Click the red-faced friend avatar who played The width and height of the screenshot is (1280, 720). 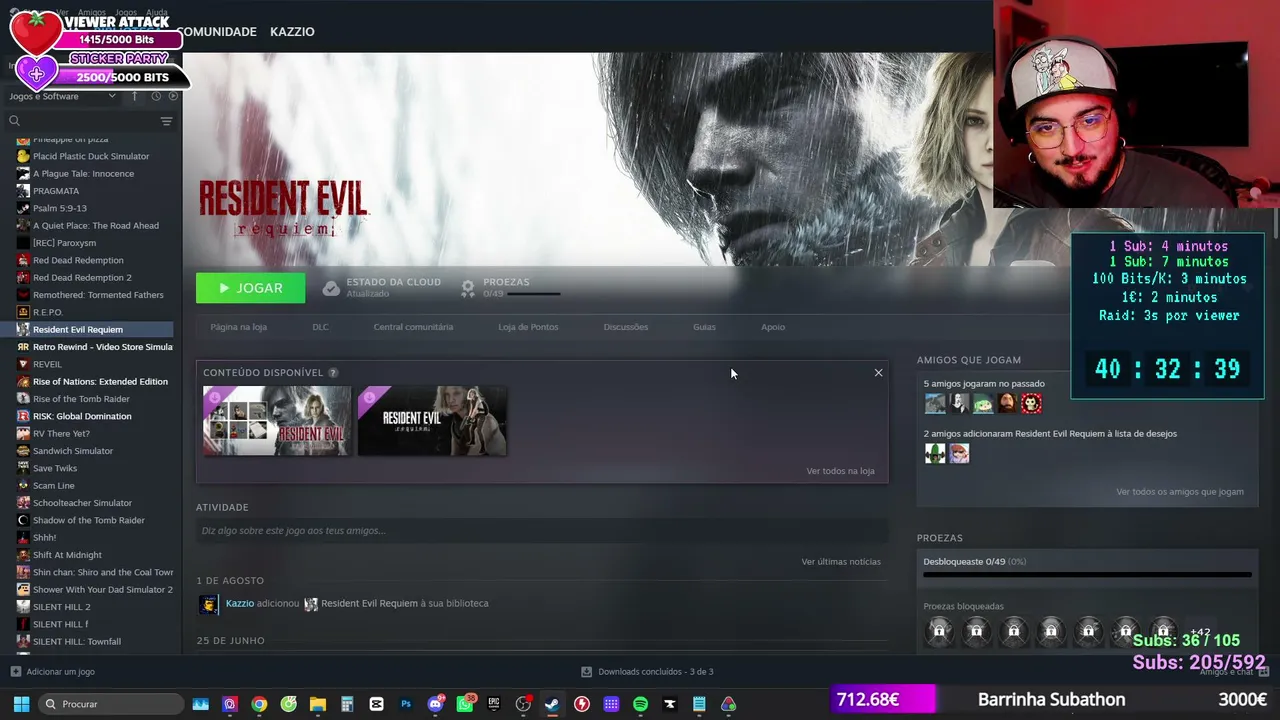pos(1032,403)
